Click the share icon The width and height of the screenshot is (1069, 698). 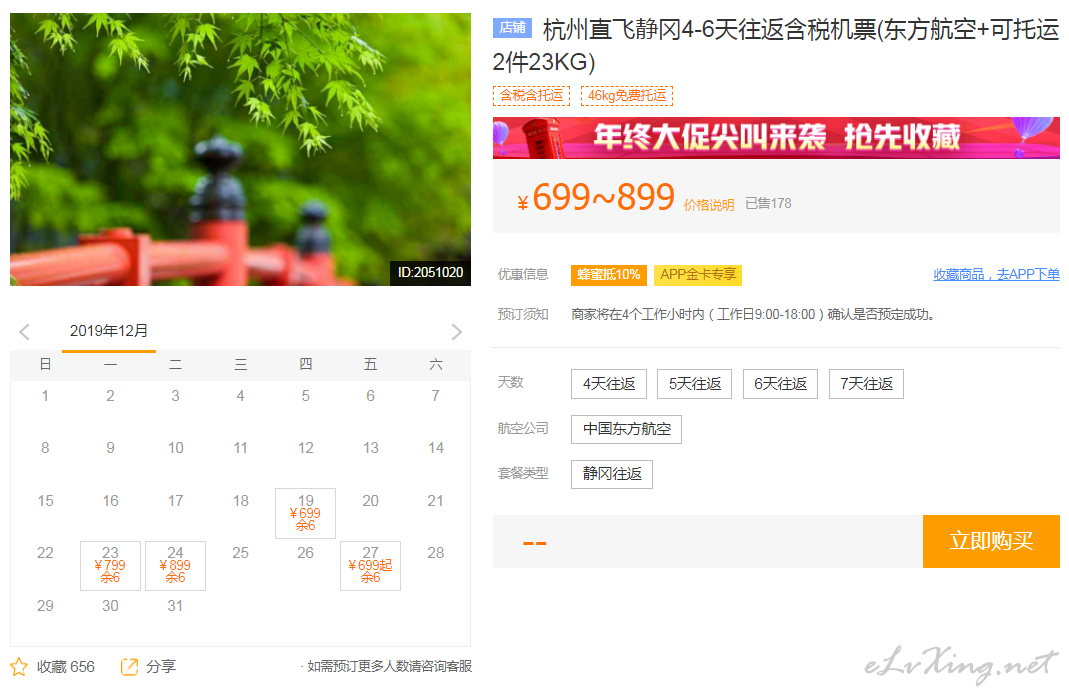tap(129, 667)
